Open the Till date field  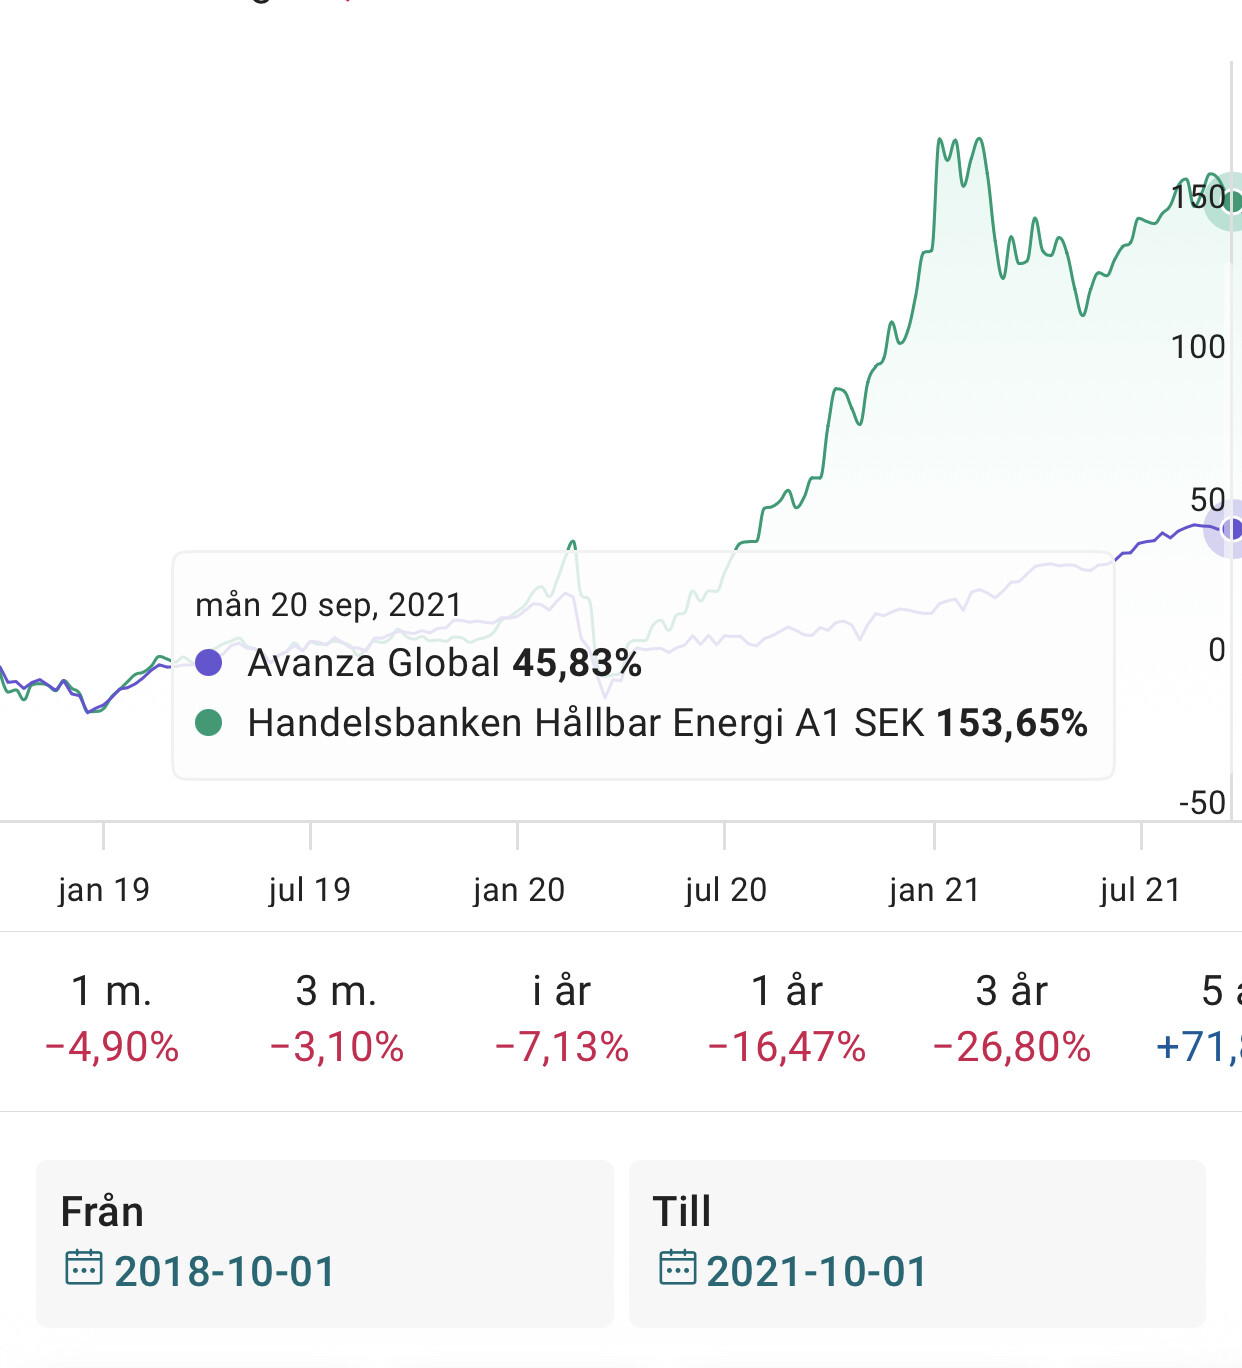(916, 1243)
